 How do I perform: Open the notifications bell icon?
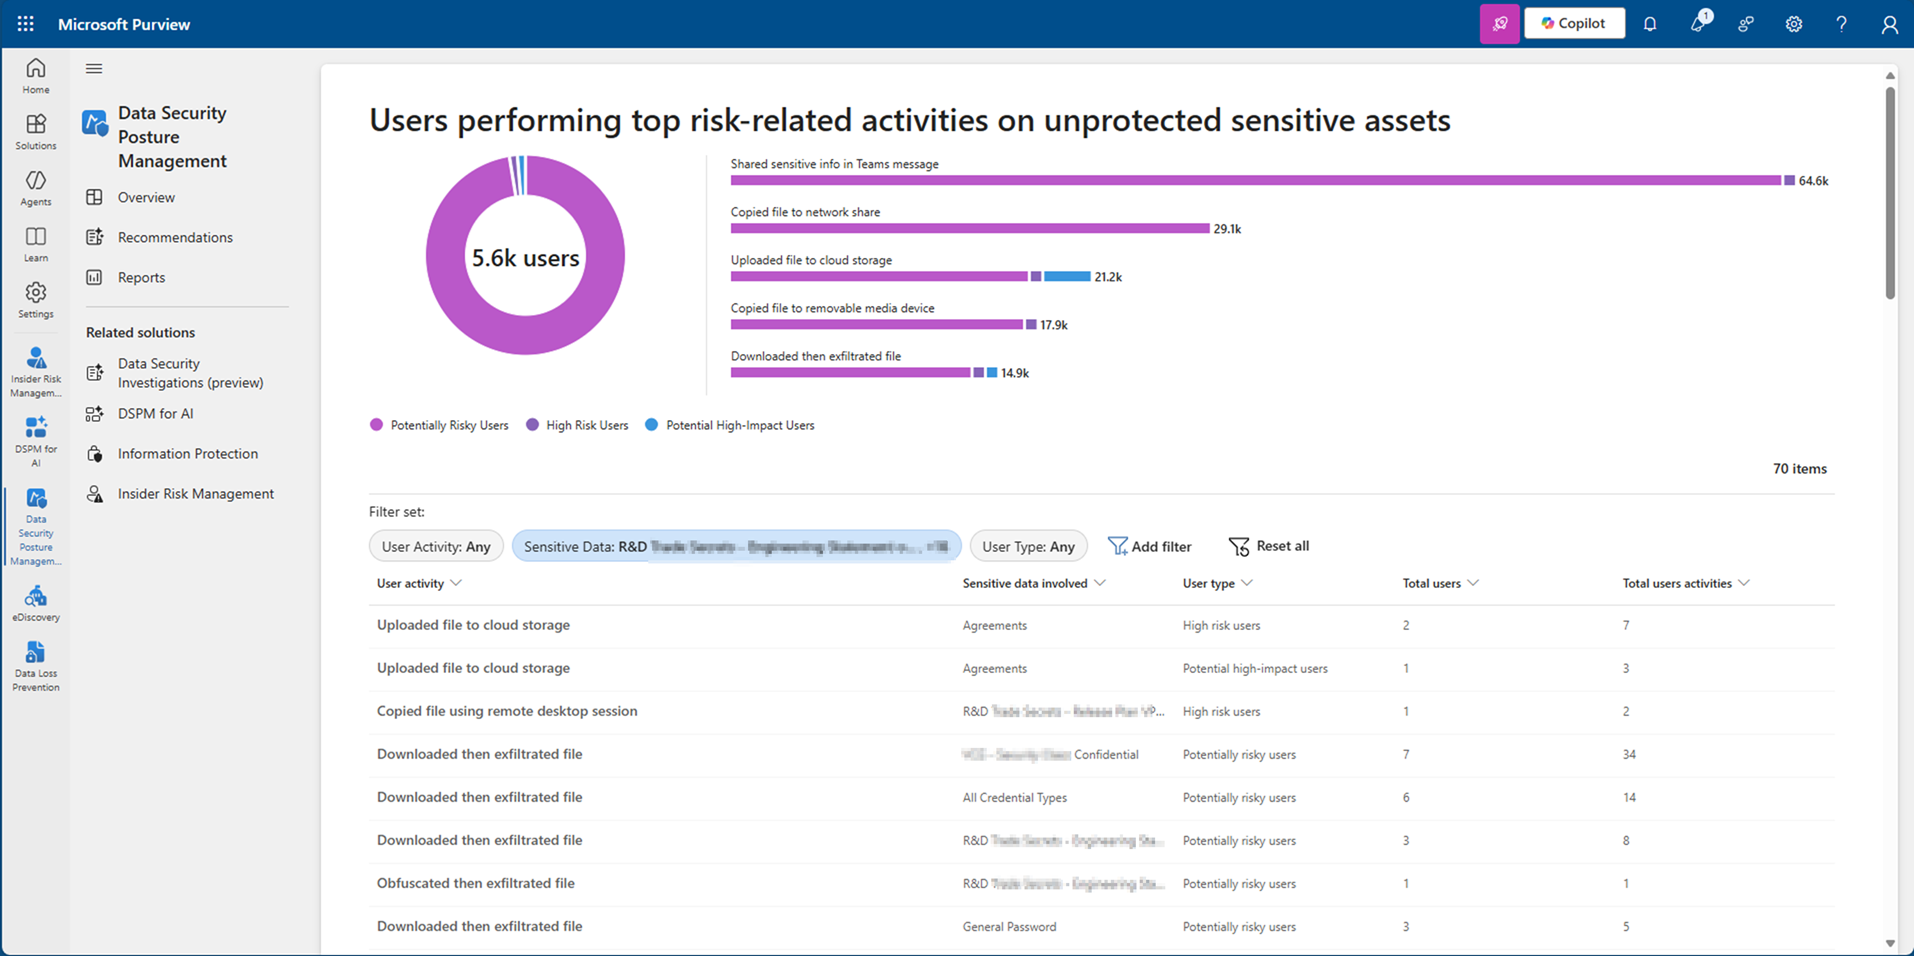(1650, 24)
